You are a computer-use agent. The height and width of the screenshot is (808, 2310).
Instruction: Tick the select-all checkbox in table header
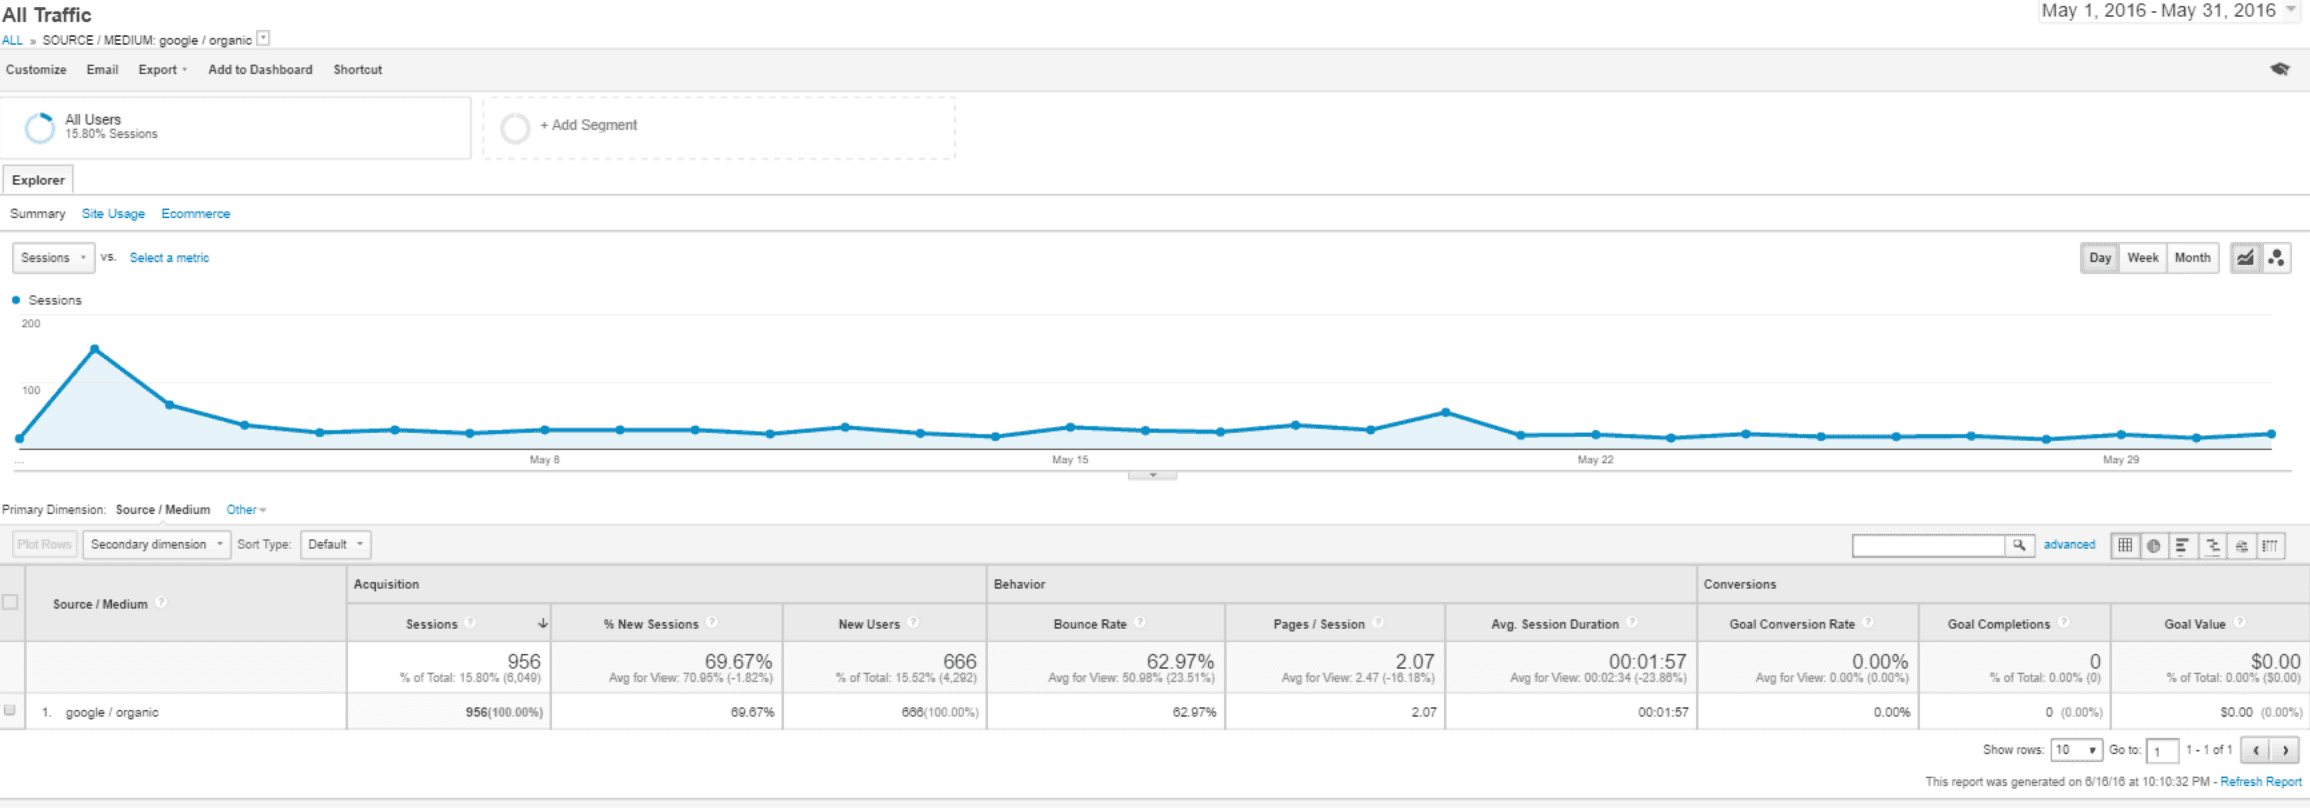point(10,602)
